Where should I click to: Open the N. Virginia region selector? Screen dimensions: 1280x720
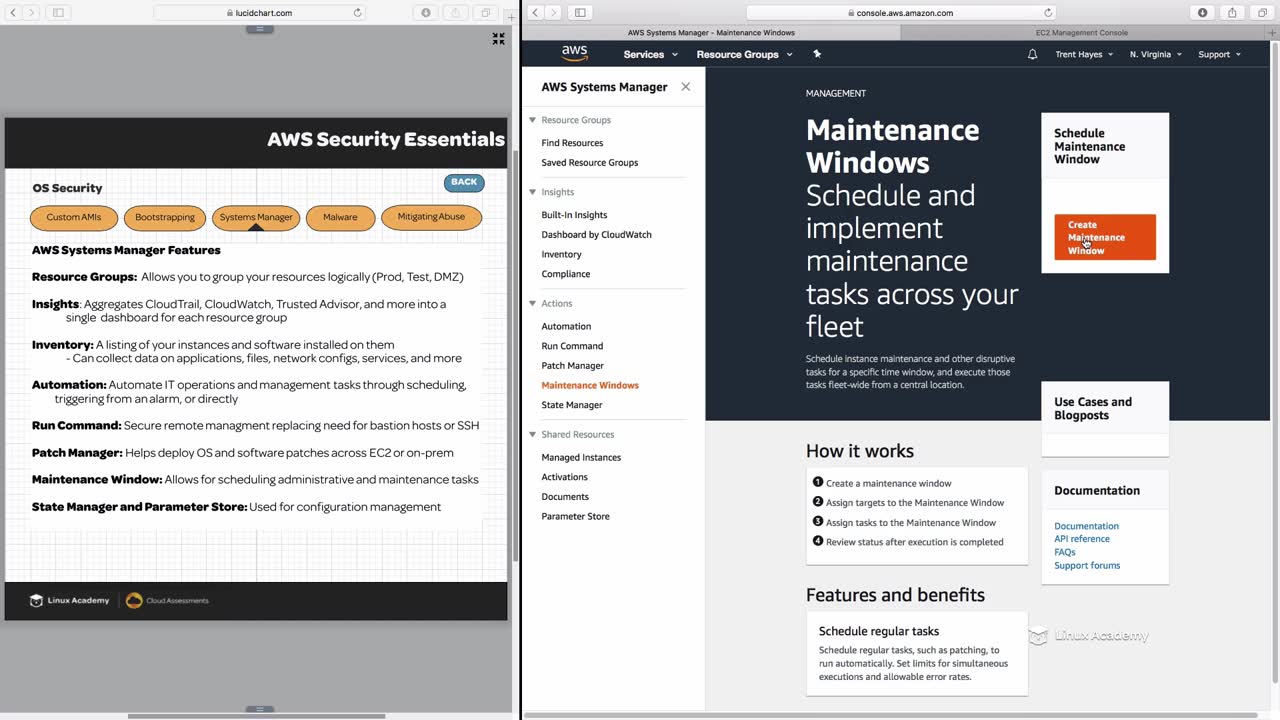[1155, 54]
